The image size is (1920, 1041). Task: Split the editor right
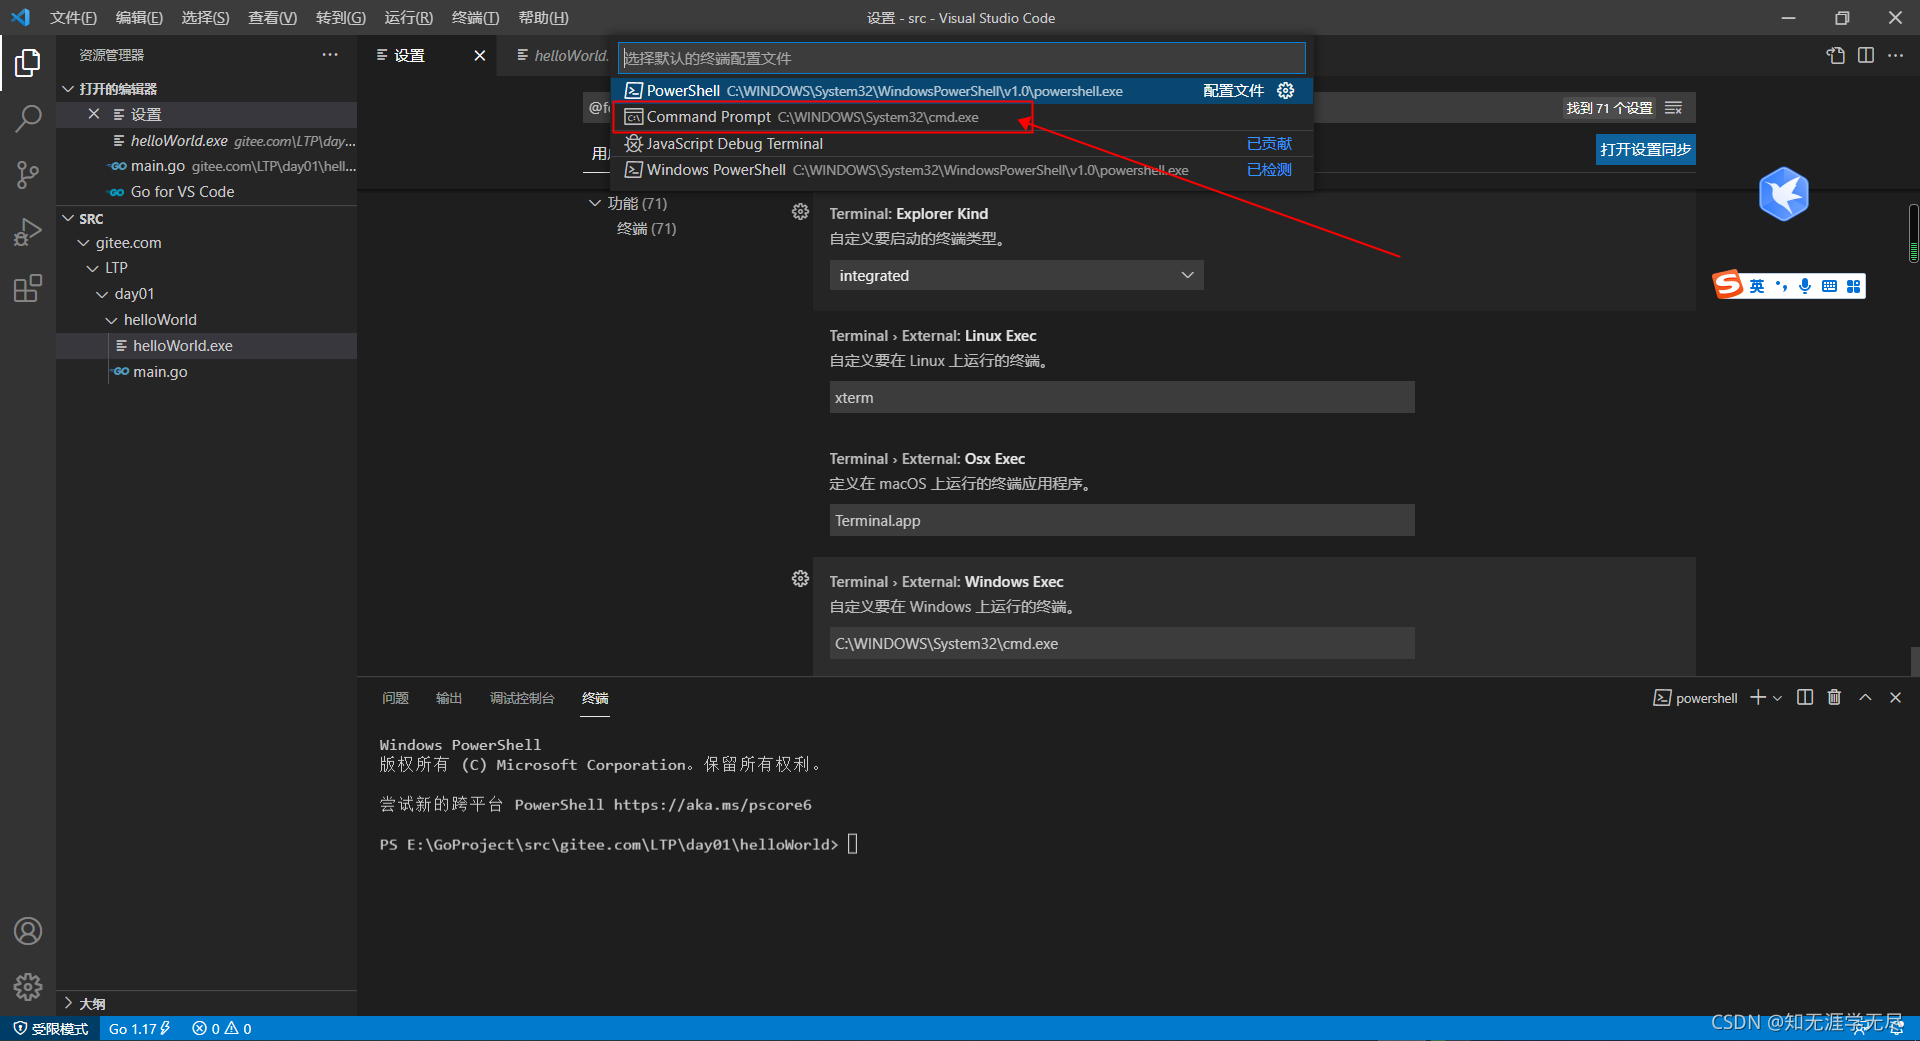1866,56
